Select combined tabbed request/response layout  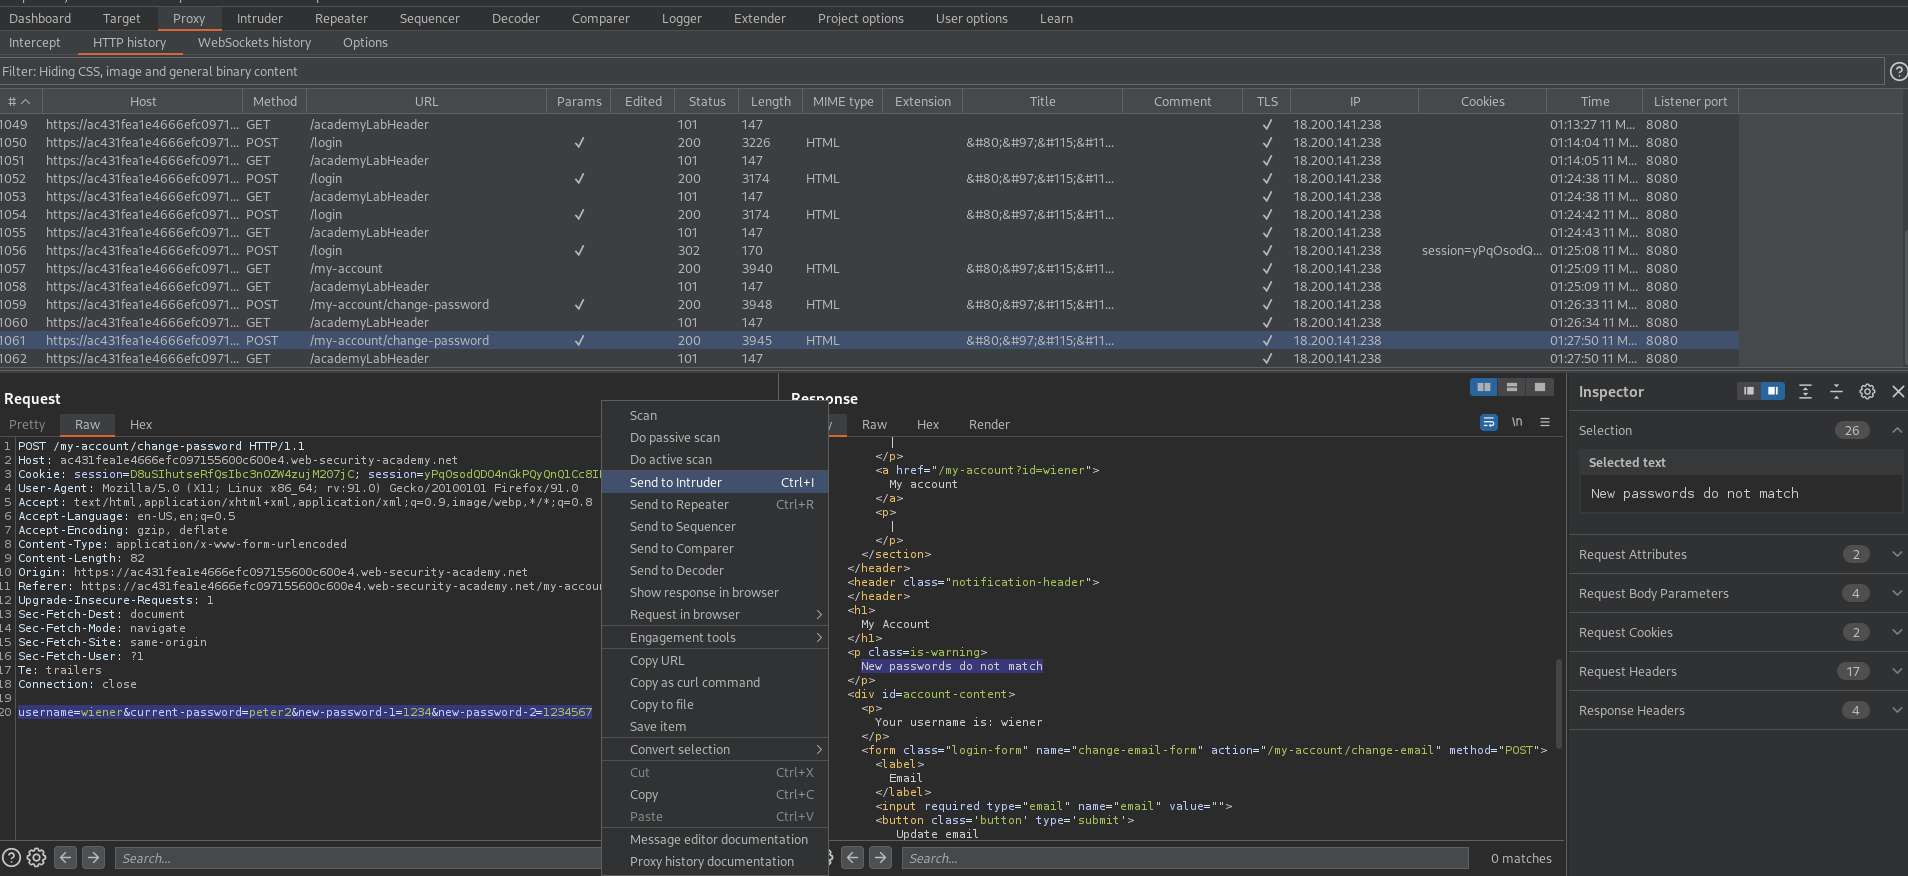pos(1540,388)
